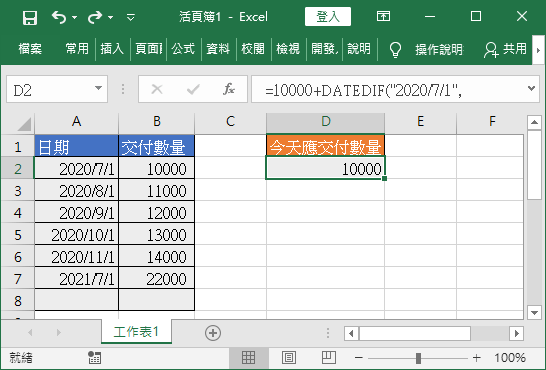Click the 操作說明 search box

pyautogui.click(x=439, y=49)
